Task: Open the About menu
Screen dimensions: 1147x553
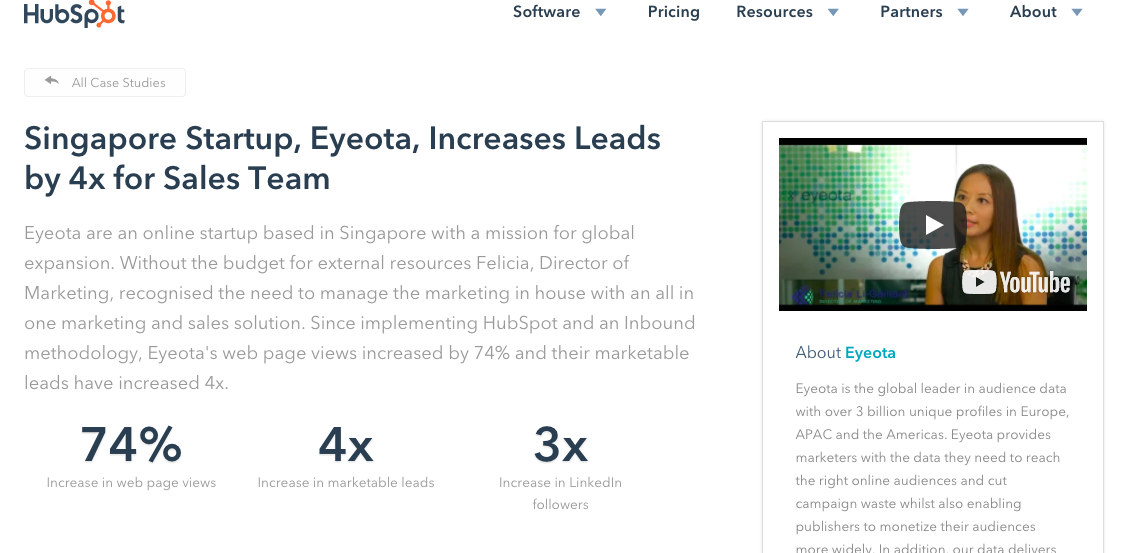Action: [x=1033, y=12]
